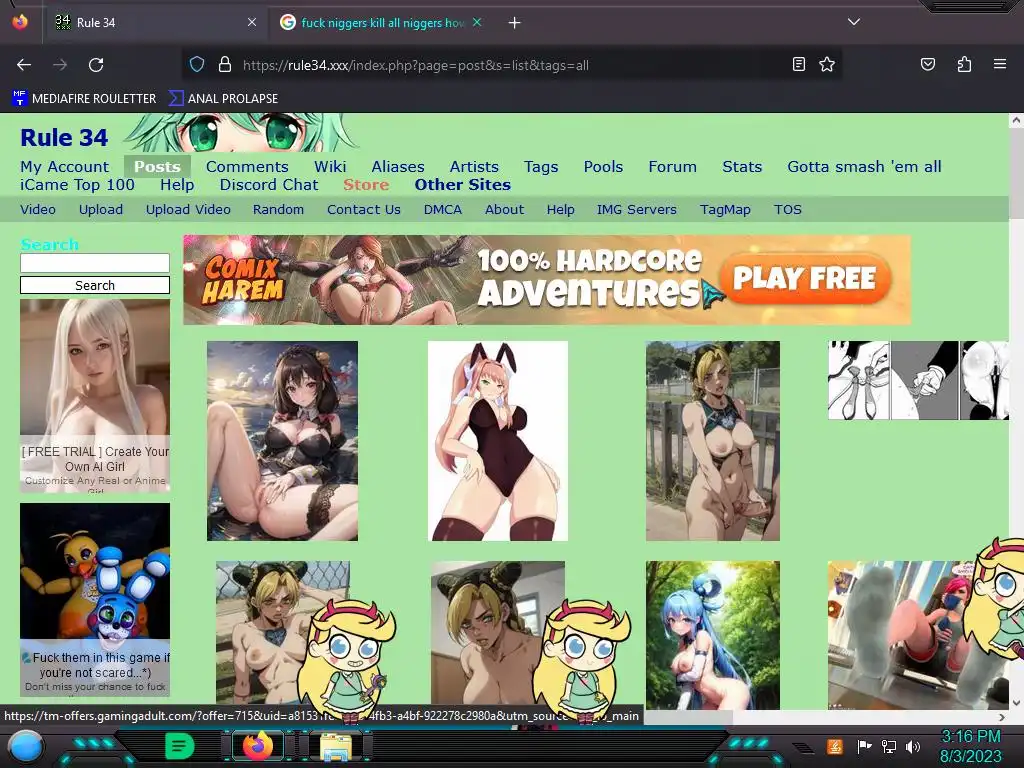Open the network tray icon
This screenshot has height=768, width=1024.
pyautogui.click(x=889, y=746)
